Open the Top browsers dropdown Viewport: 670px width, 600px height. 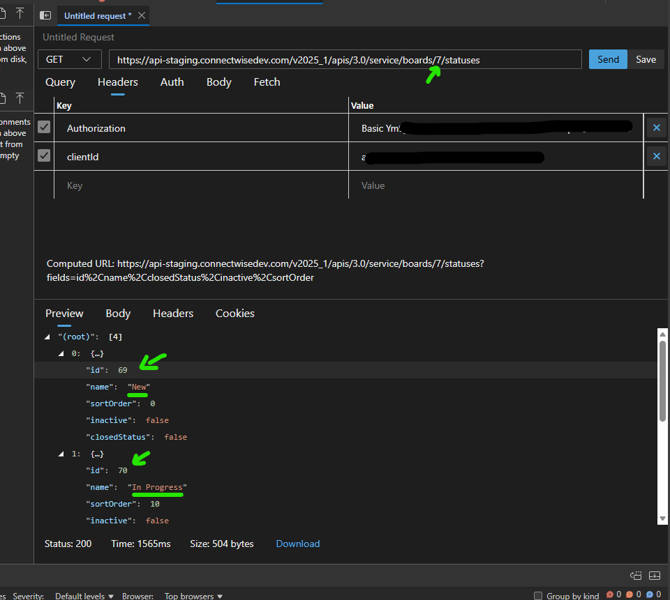point(194,596)
